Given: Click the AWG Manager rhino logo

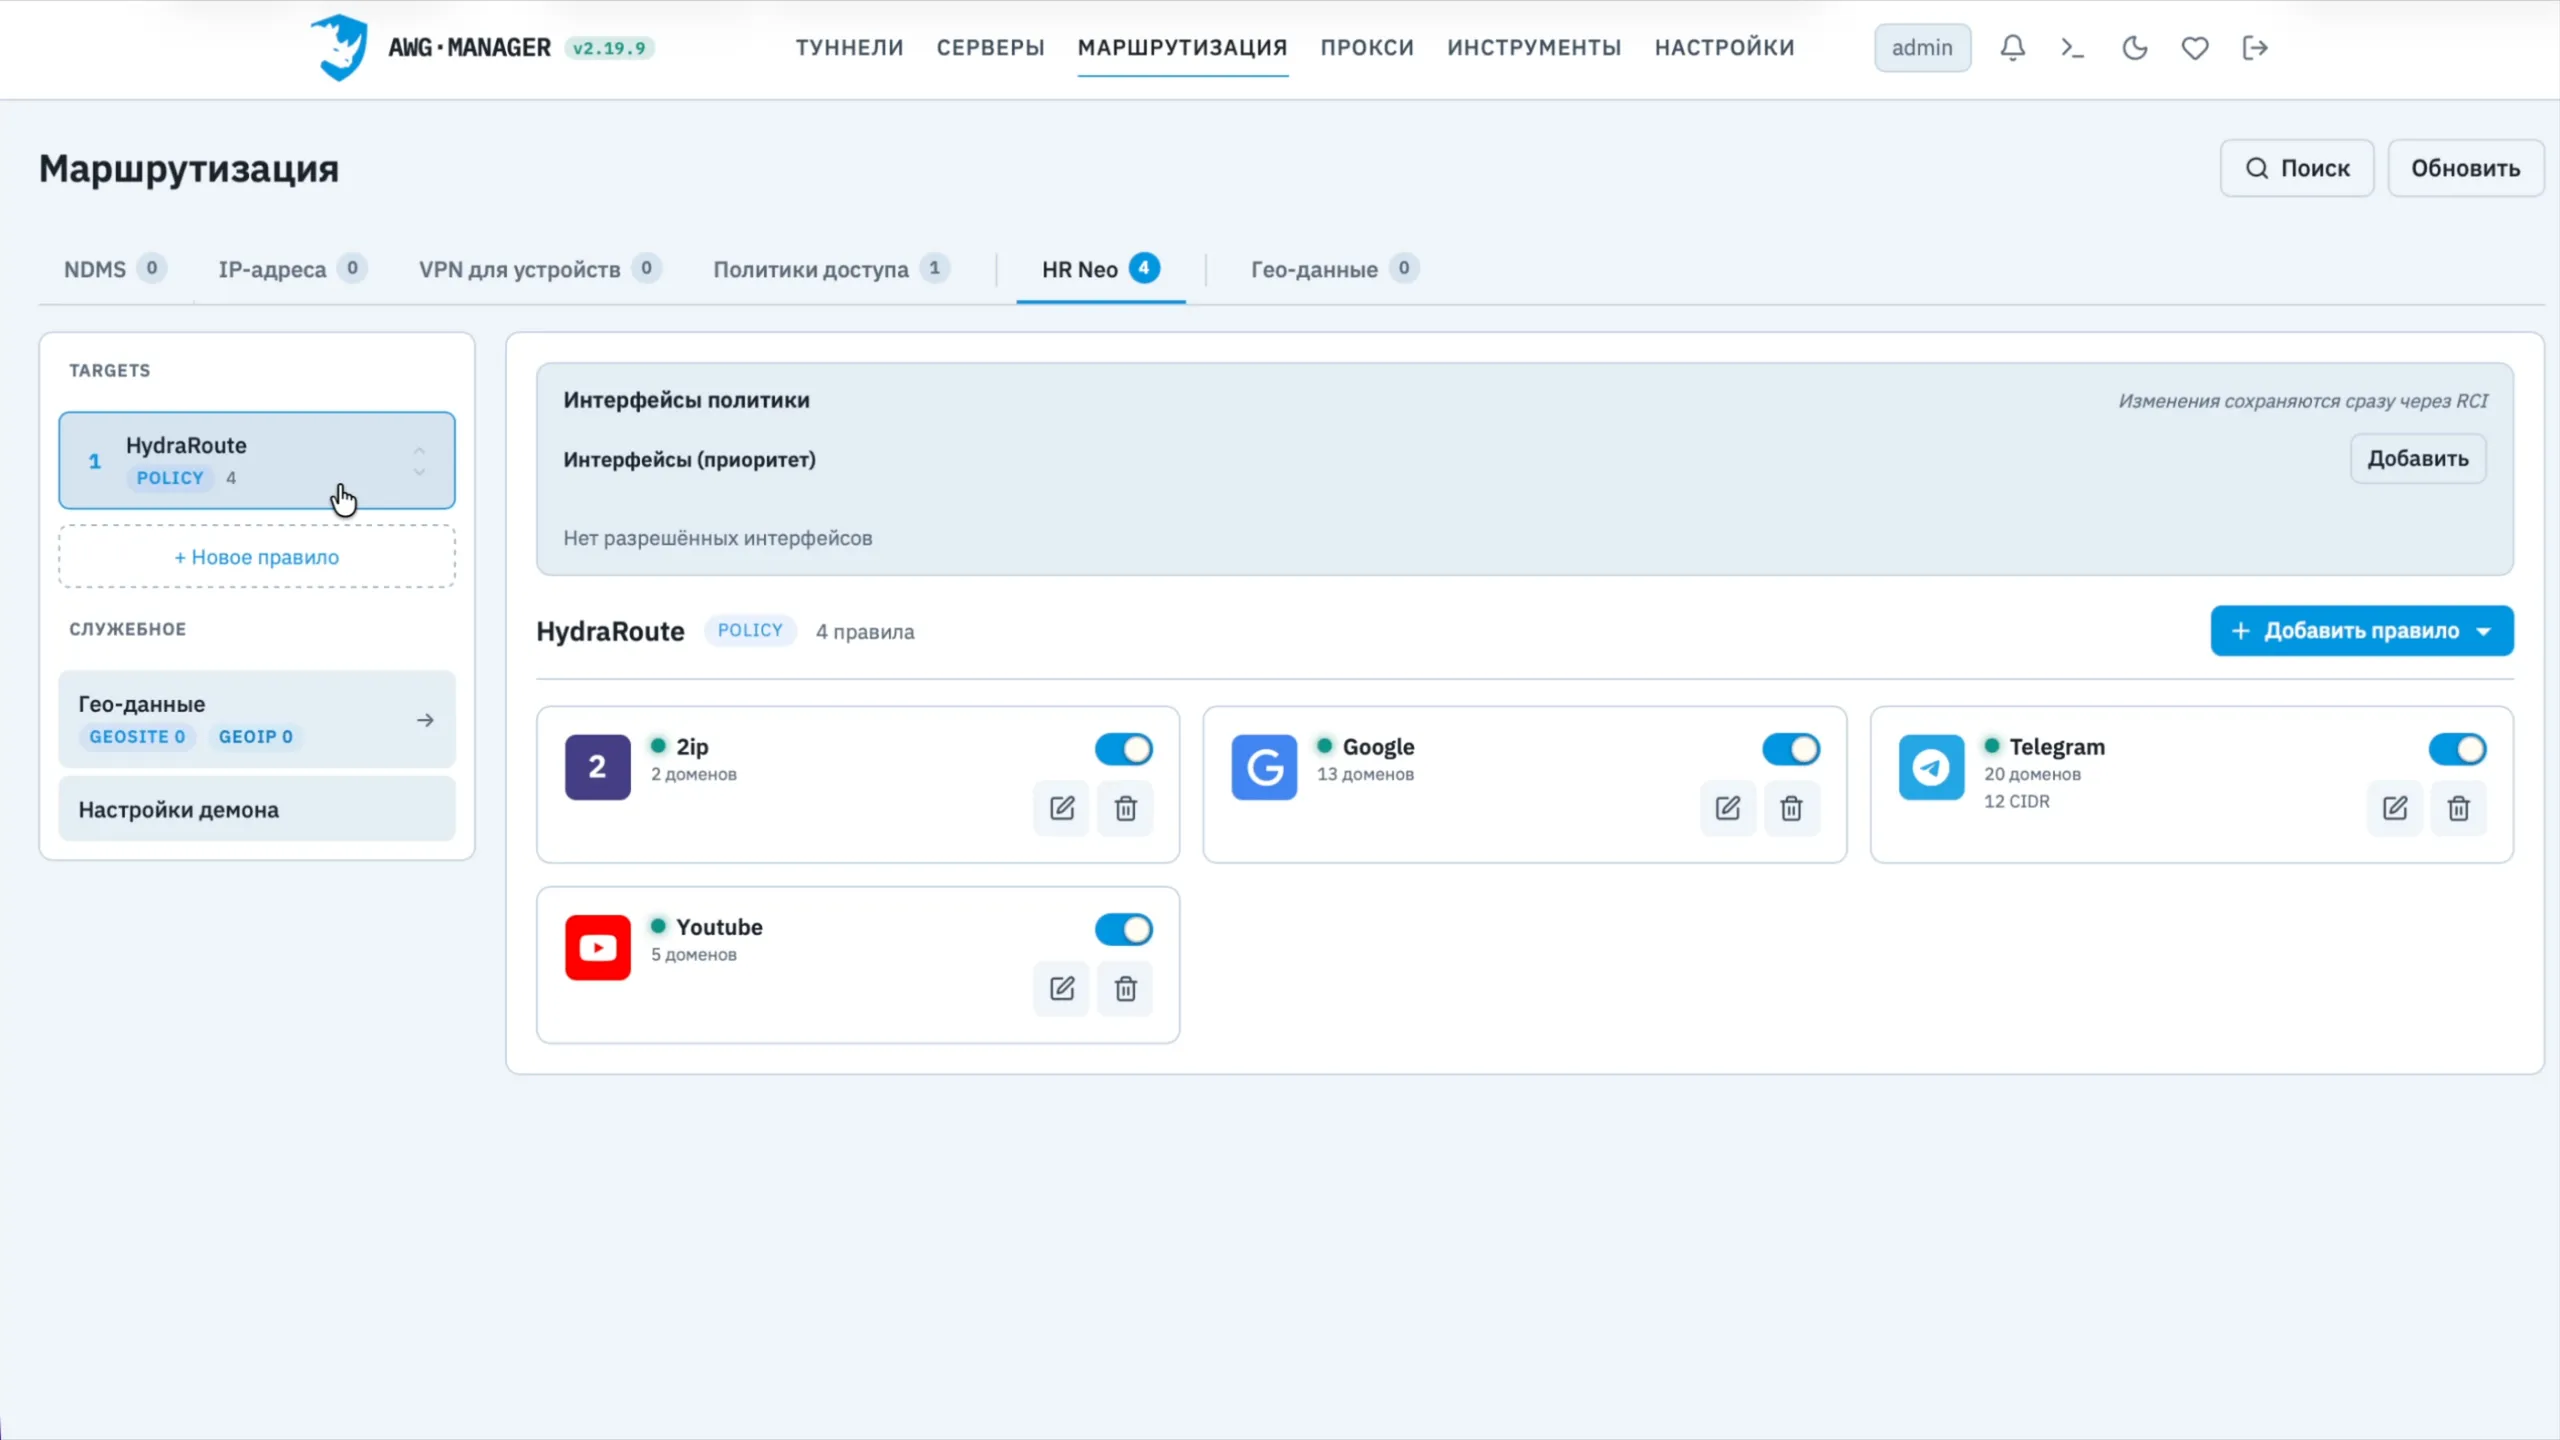Looking at the screenshot, I should click(338, 47).
